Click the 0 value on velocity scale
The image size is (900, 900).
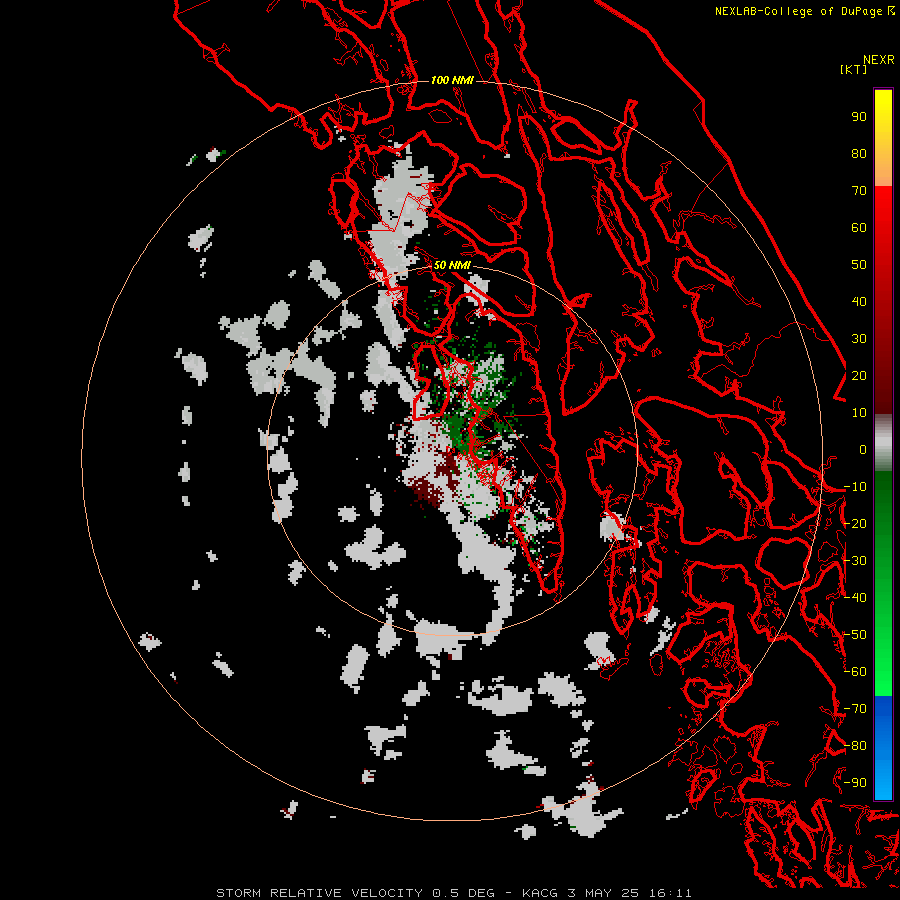click(x=863, y=450)
